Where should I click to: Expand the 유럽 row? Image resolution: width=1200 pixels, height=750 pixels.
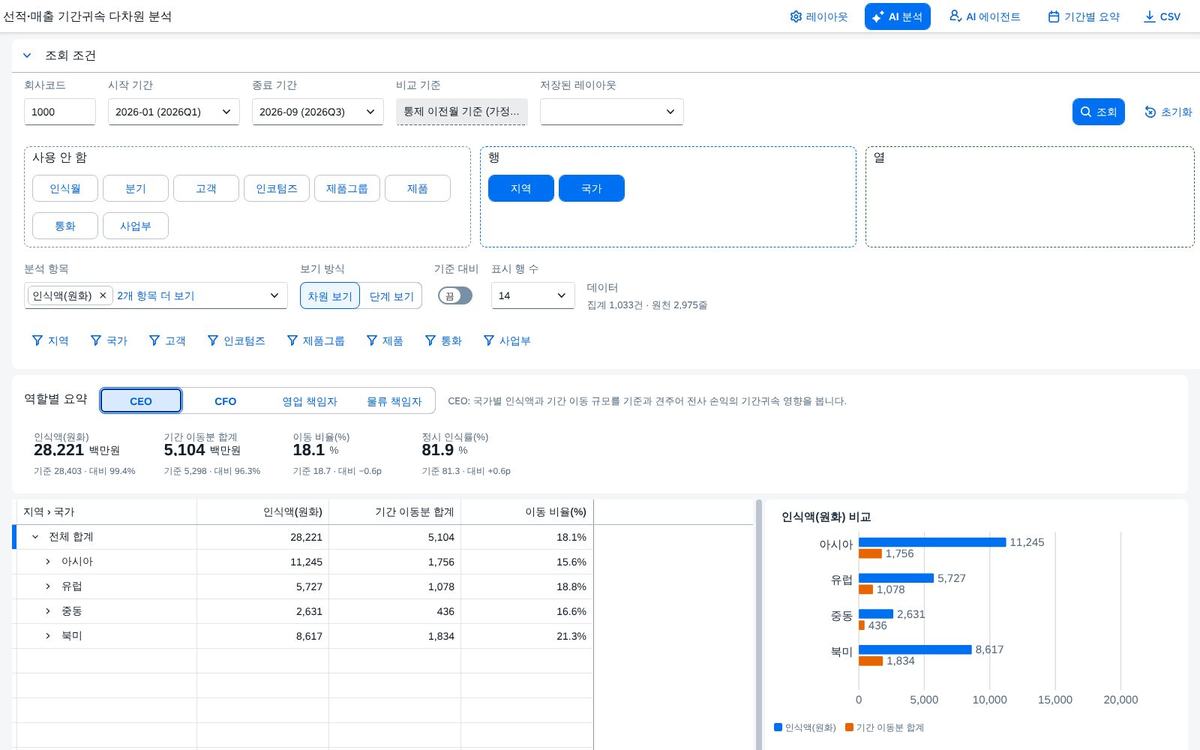pos(47,587)
